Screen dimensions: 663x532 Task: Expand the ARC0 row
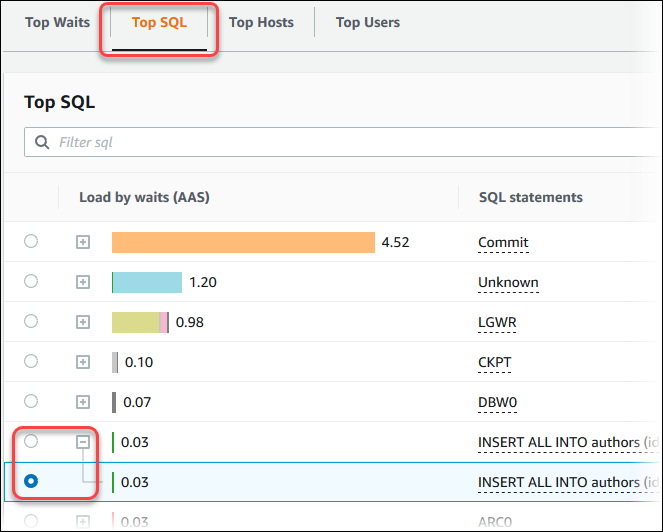tap(84, 521)
